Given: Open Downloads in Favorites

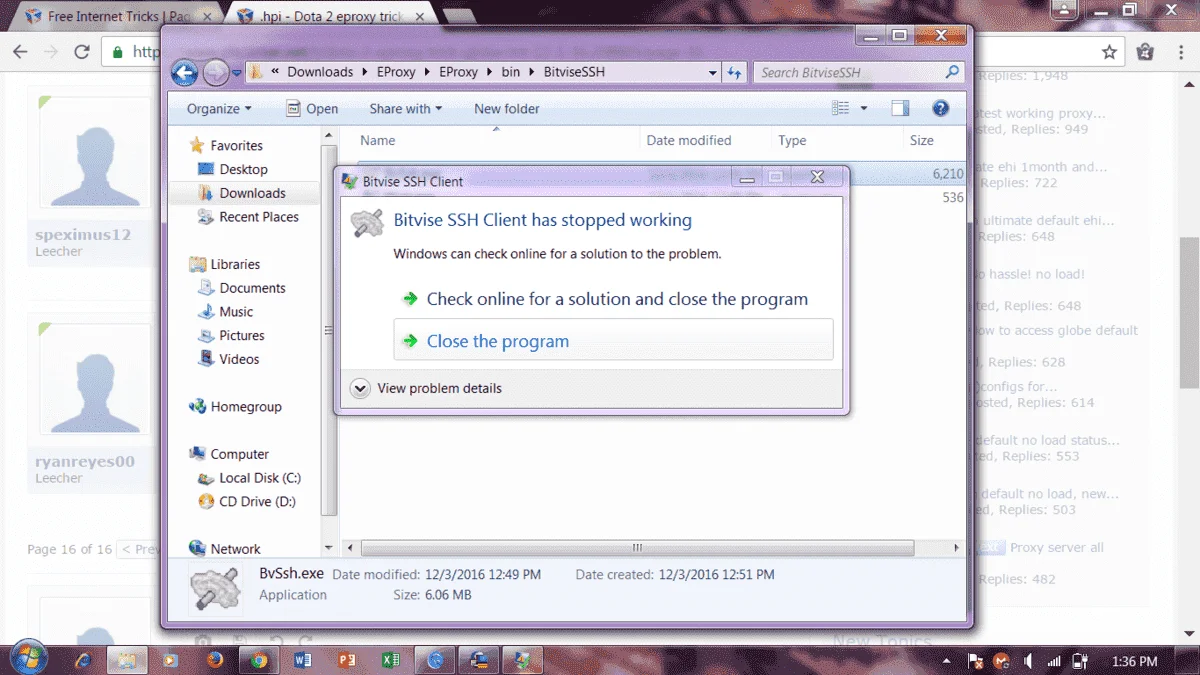Looking at the screenshot, I should [x=252, y=193].
